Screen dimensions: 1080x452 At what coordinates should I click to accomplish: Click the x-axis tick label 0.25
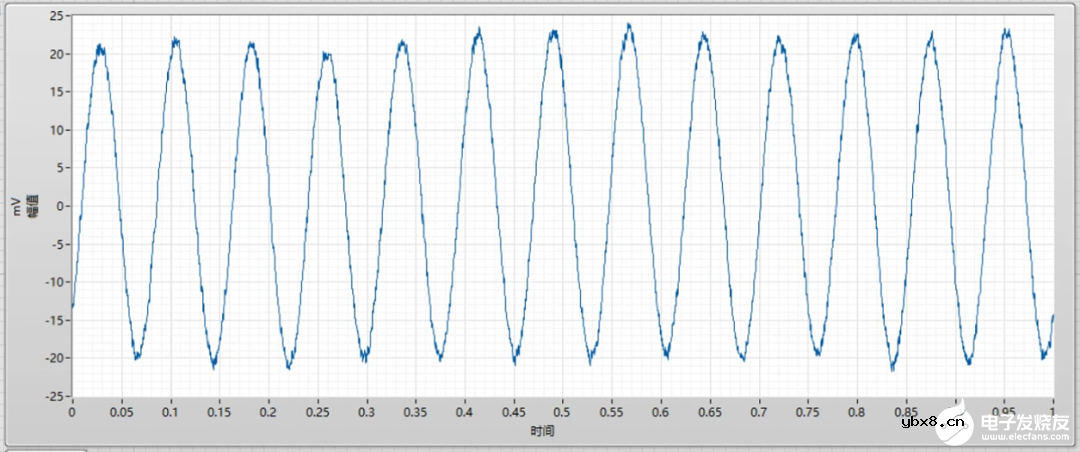[x=317, y=411]
